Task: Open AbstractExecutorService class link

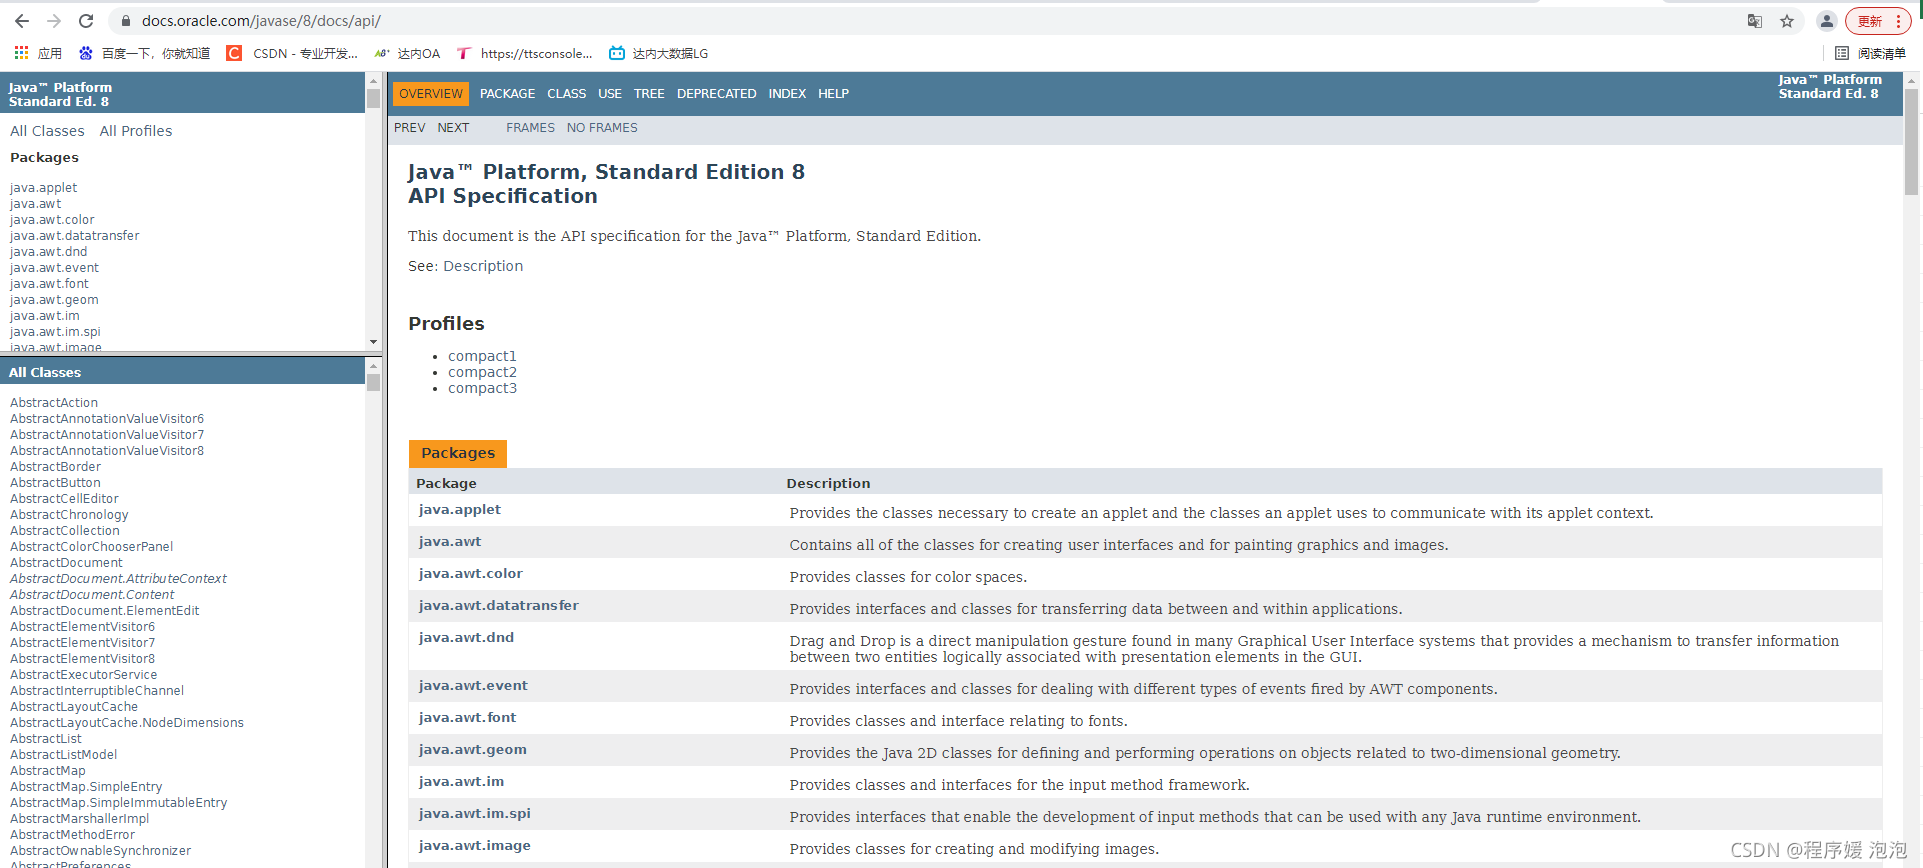Action: pyautogui.click(x=84, y=675)
